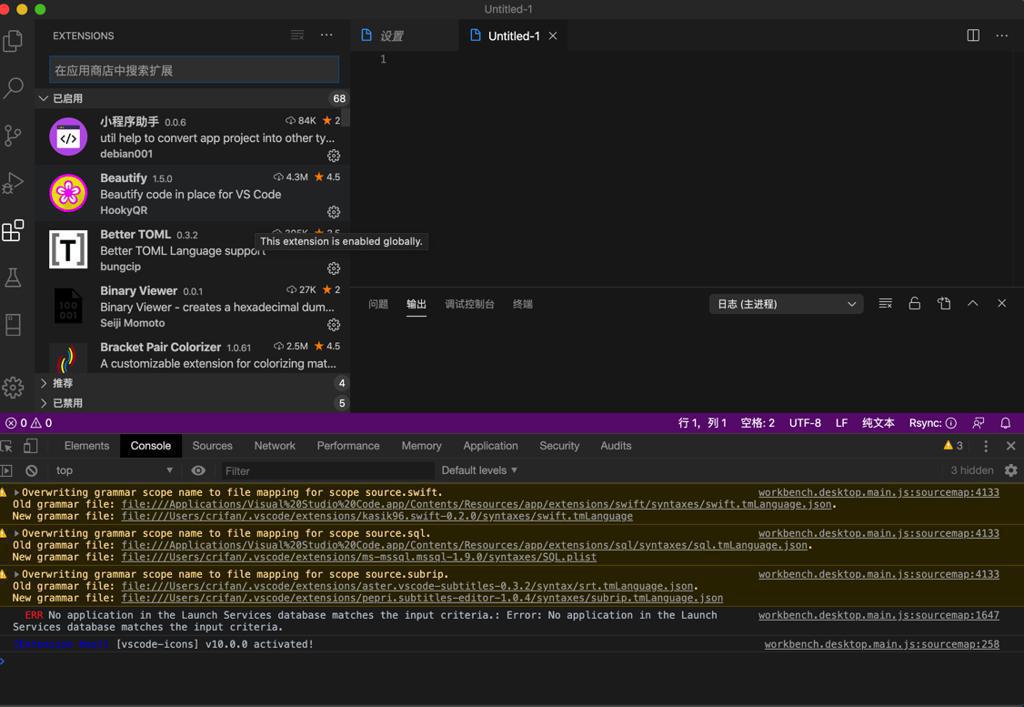The width and height of the screenshot is (1024, 707).
Task: Open the Run and Debug view
Action: point(13,183)
